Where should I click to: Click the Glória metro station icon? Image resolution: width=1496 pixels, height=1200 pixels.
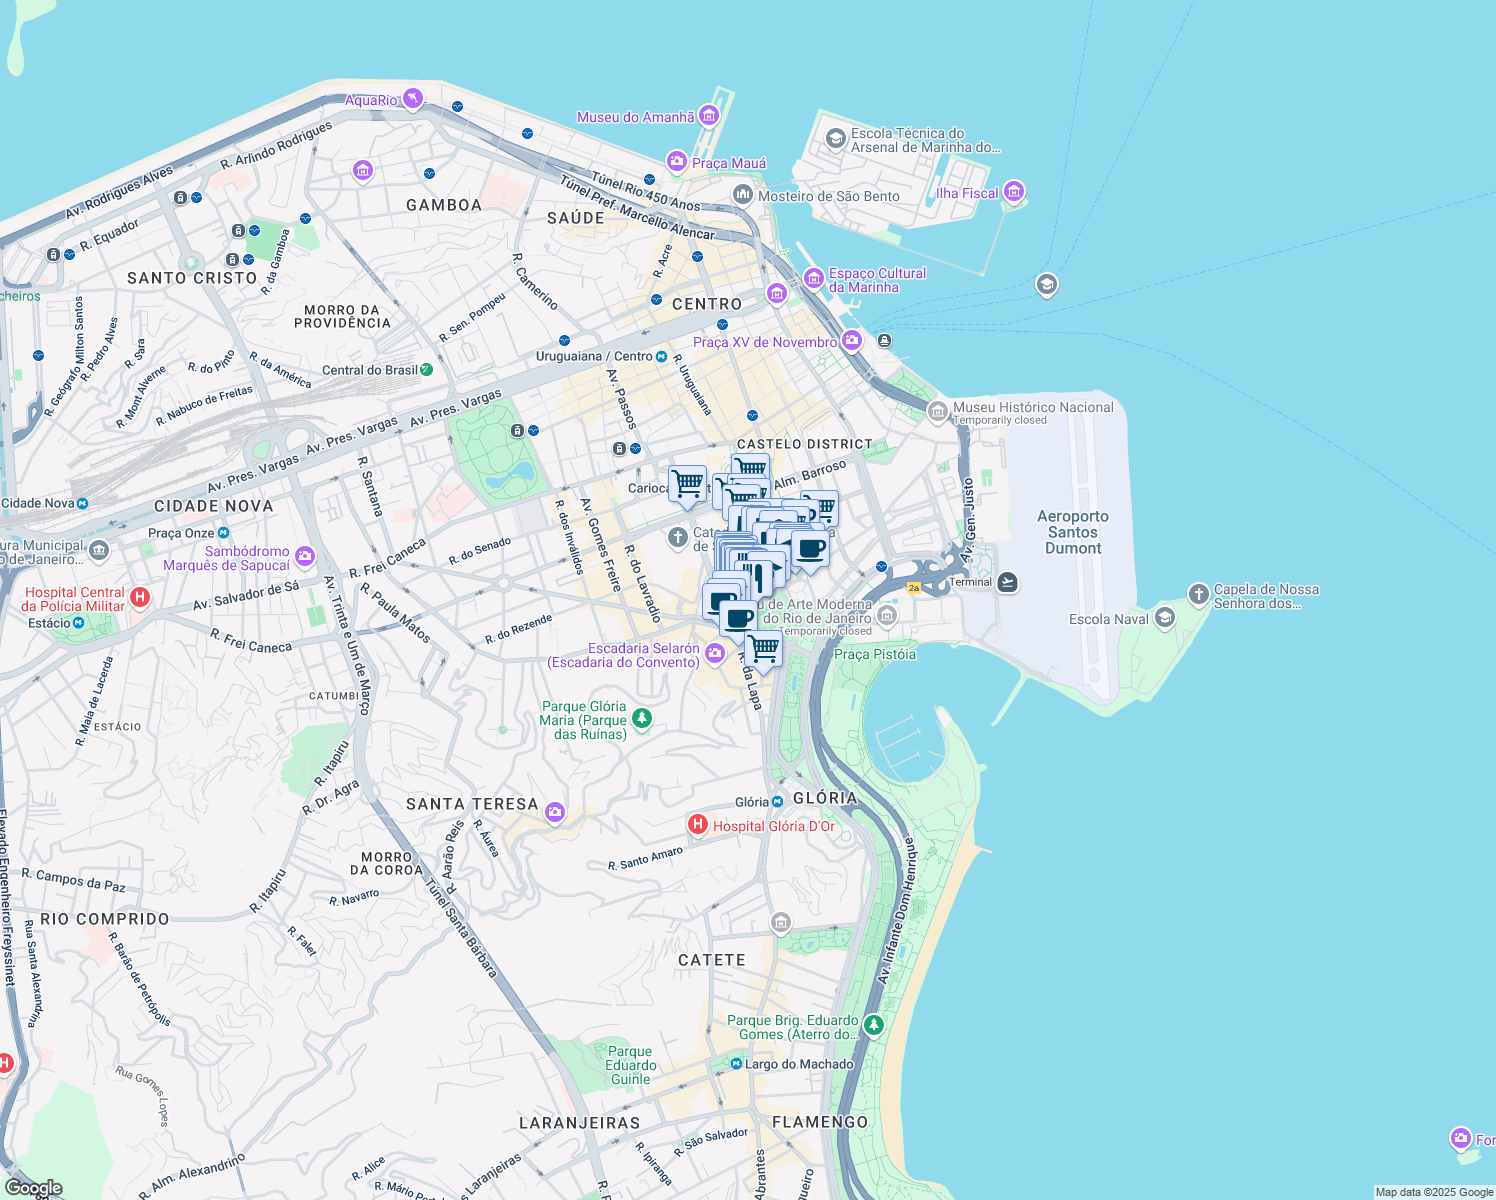778,802
